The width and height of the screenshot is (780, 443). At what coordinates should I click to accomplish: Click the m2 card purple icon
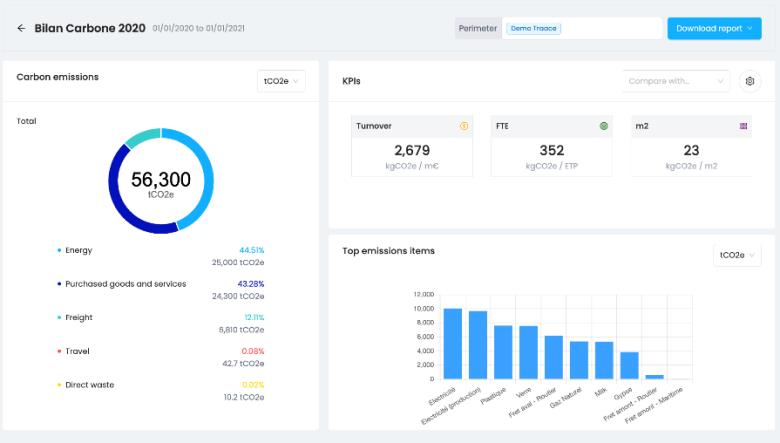(x=743, y=126)
